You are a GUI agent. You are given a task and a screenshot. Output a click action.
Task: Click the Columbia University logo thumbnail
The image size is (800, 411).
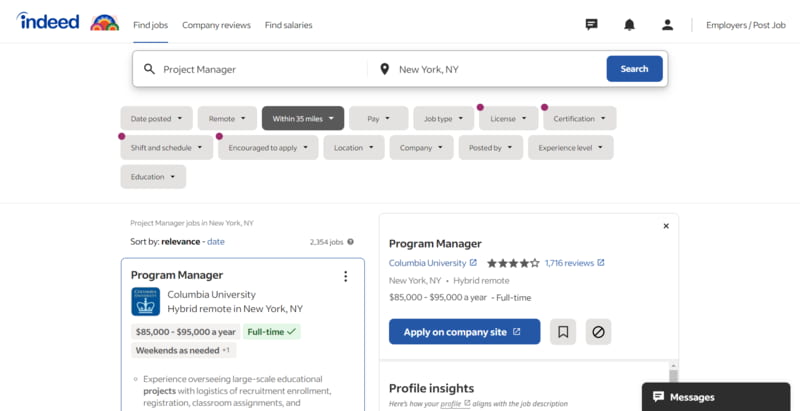point(145,301)
